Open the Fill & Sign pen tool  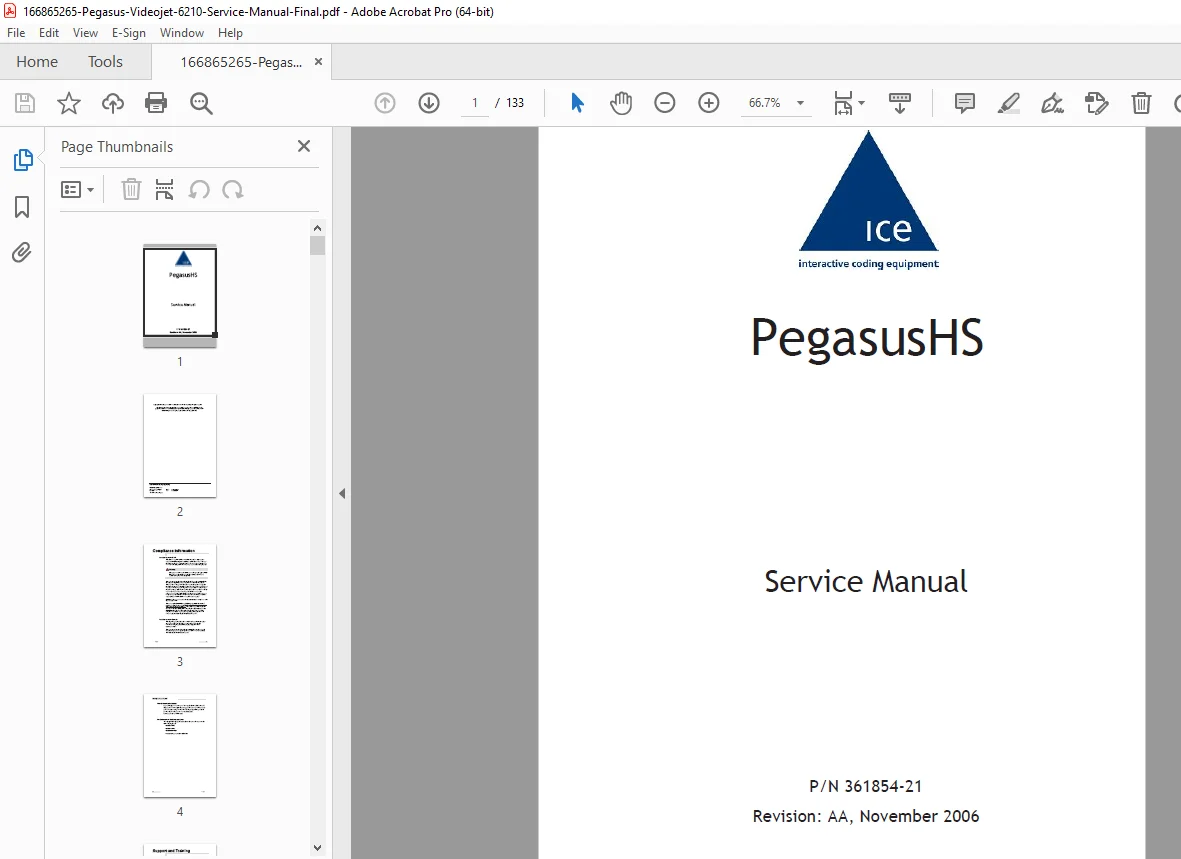tap(1052, 103)
